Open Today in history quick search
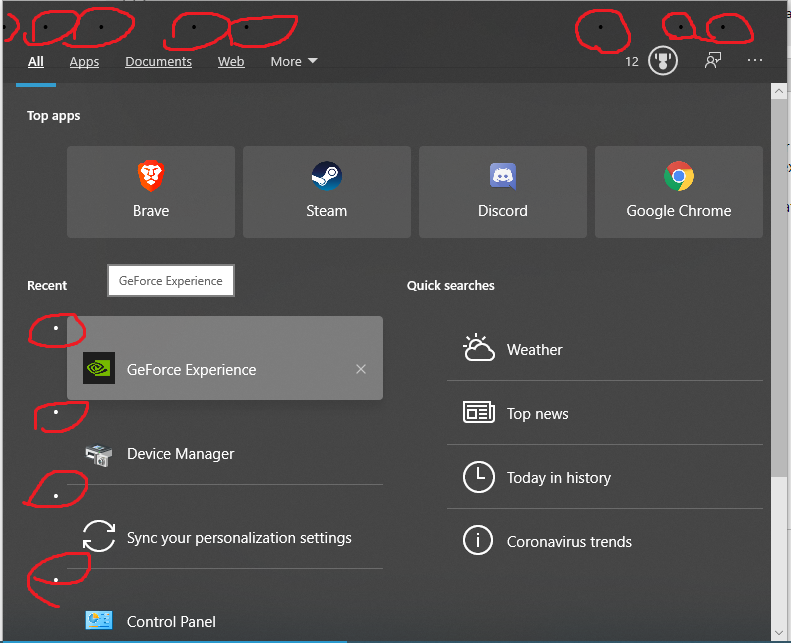791x643 pixels. [x=605, y=477]
